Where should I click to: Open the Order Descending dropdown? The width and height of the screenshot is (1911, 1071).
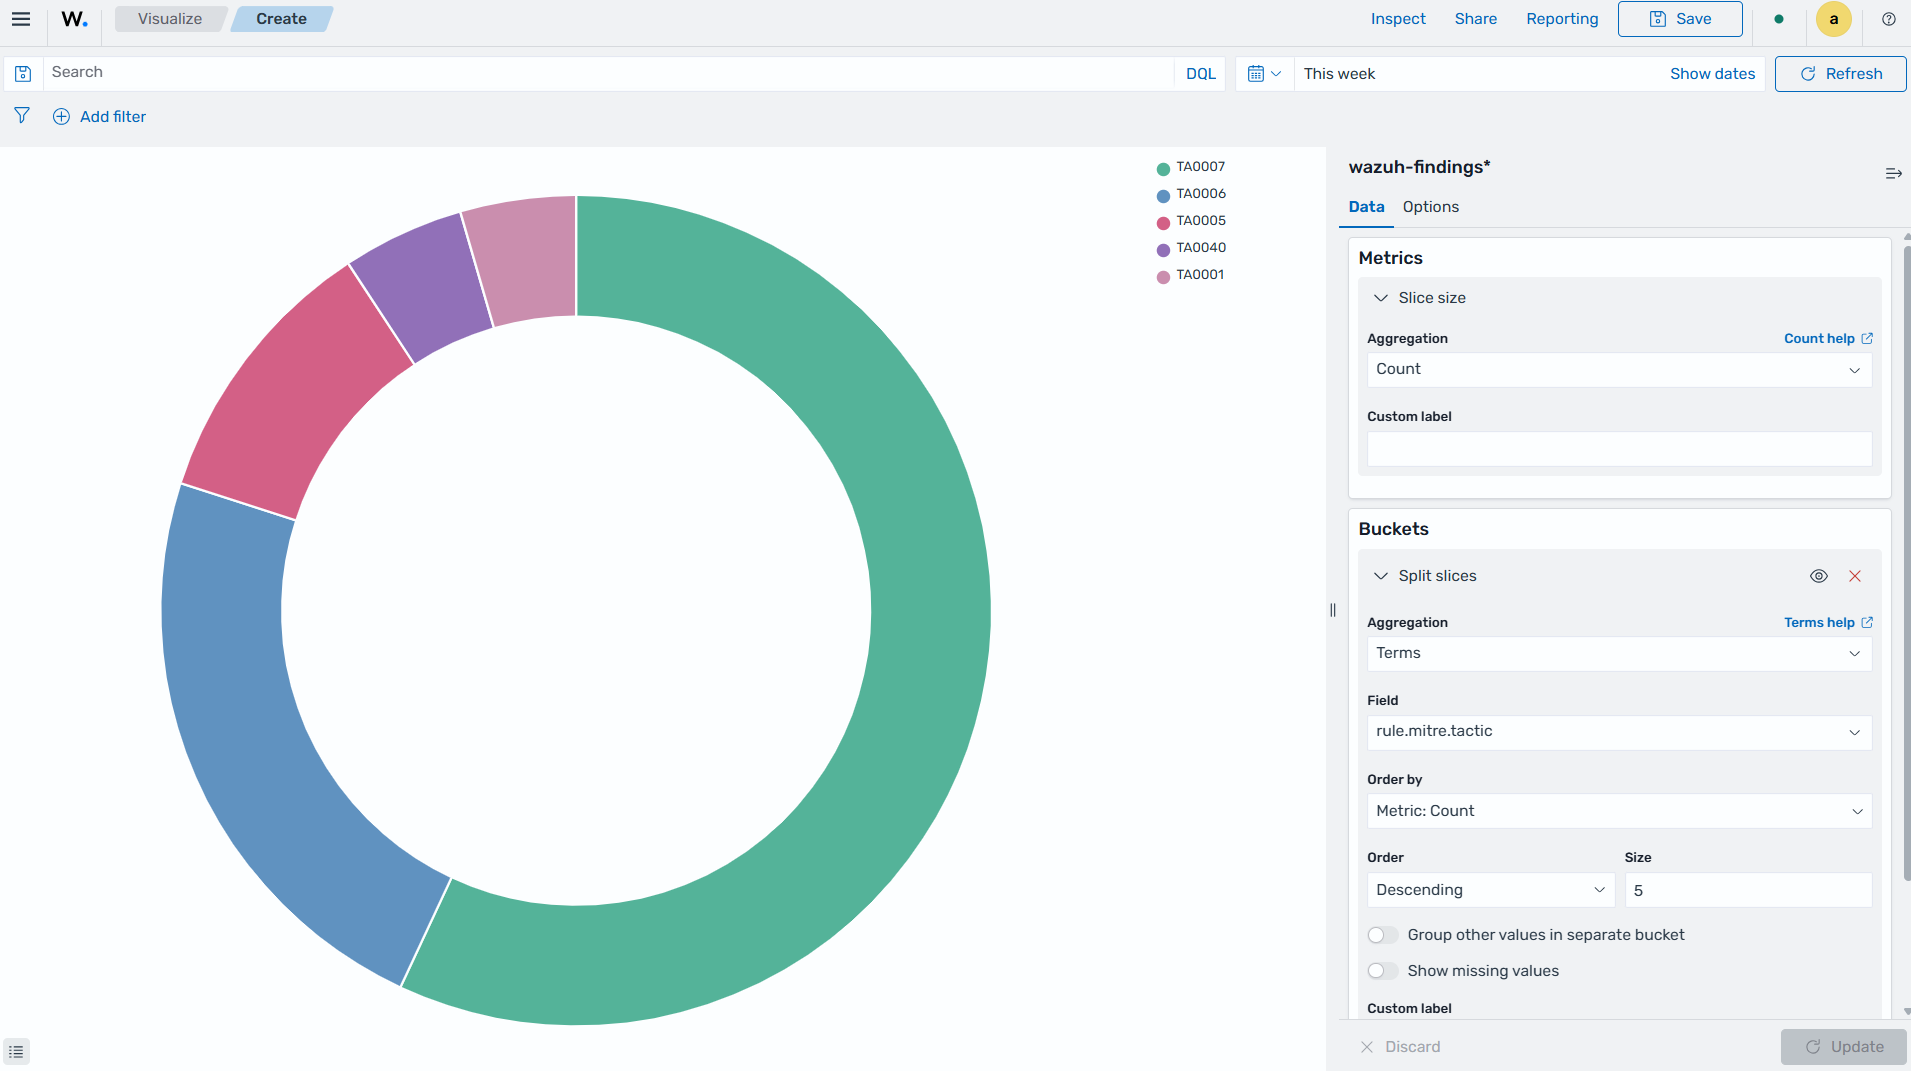coord(1490,890)
